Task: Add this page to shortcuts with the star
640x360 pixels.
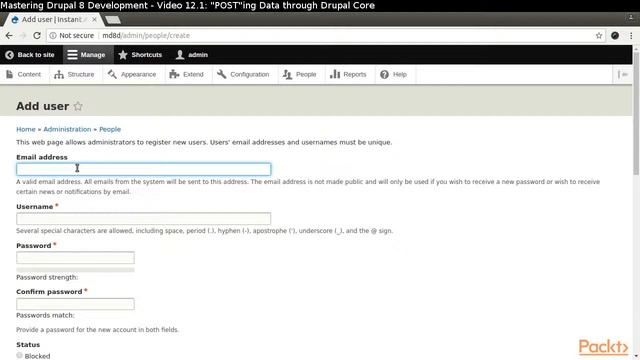Action: [78, 107]
